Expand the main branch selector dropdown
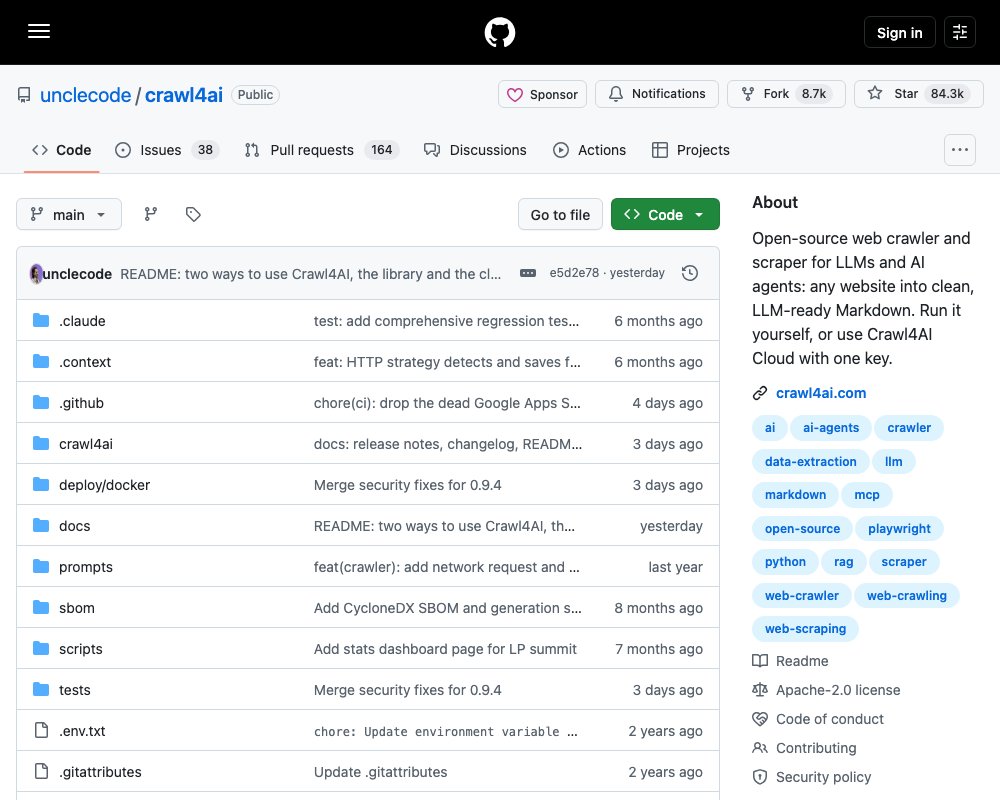The image size is (1000, 800). pos(69,214)
